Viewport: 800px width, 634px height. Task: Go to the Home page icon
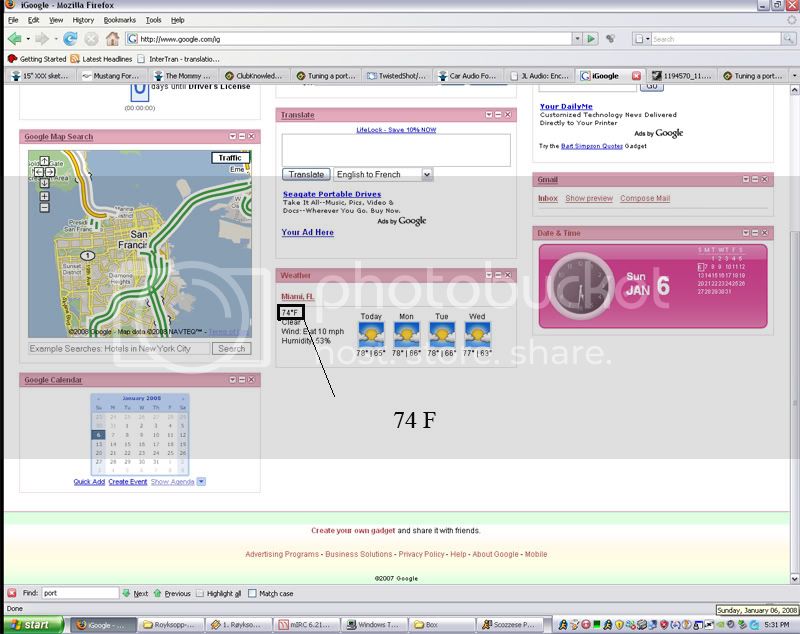(112, 39)
